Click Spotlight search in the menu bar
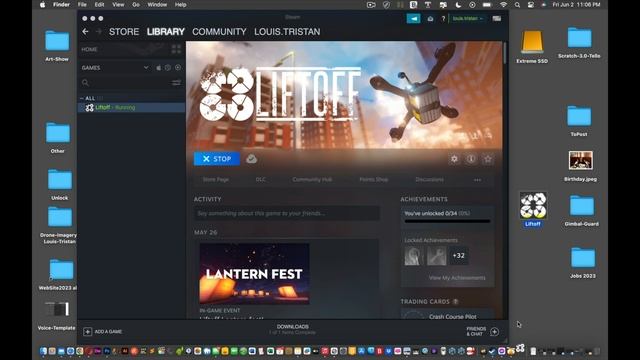The height and width of the screenshot is (360, 640). pos(517,5)
